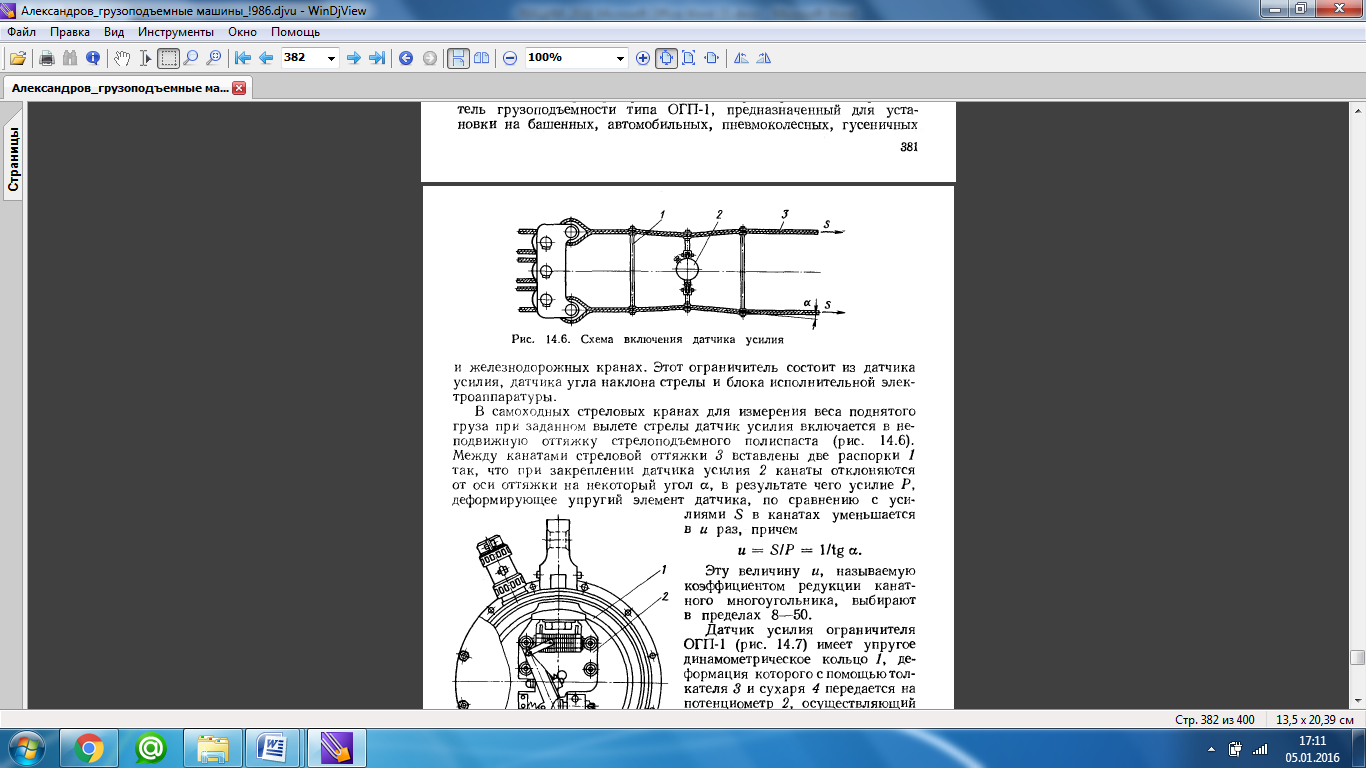The height and width of the screenshot is (768, 1366).
Task: Close the Александров document tab
Action: pyautogui.click(x=239, y=88)
